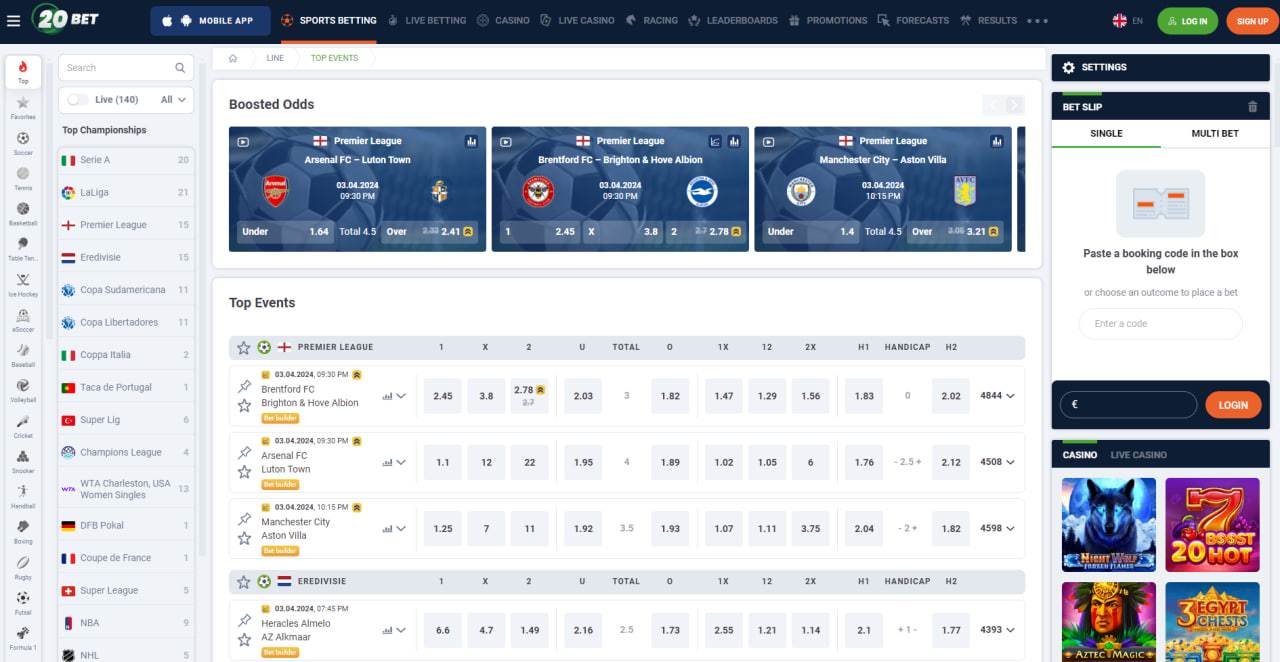Select Over 2.41 on Arsenal boosted card
This screenshot has width=1280, height=662.
click(431, 231)
